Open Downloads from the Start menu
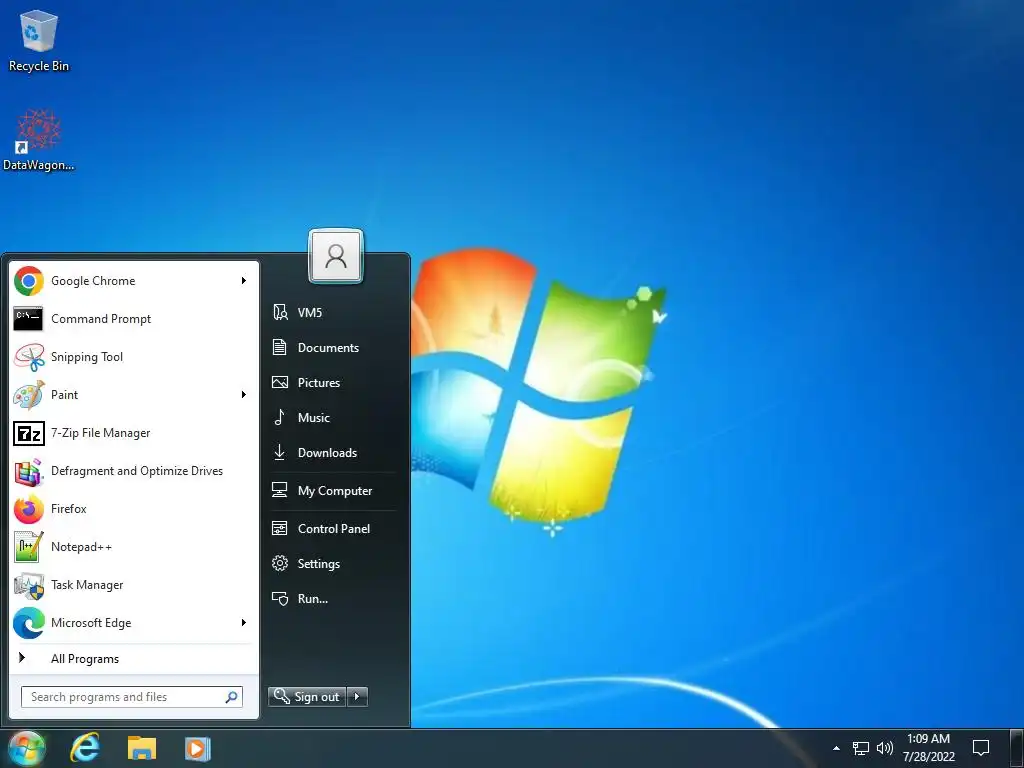Image resolution: width=1024 pixels, height=768 pixels. pyautogui.click(x=334, y=453)
